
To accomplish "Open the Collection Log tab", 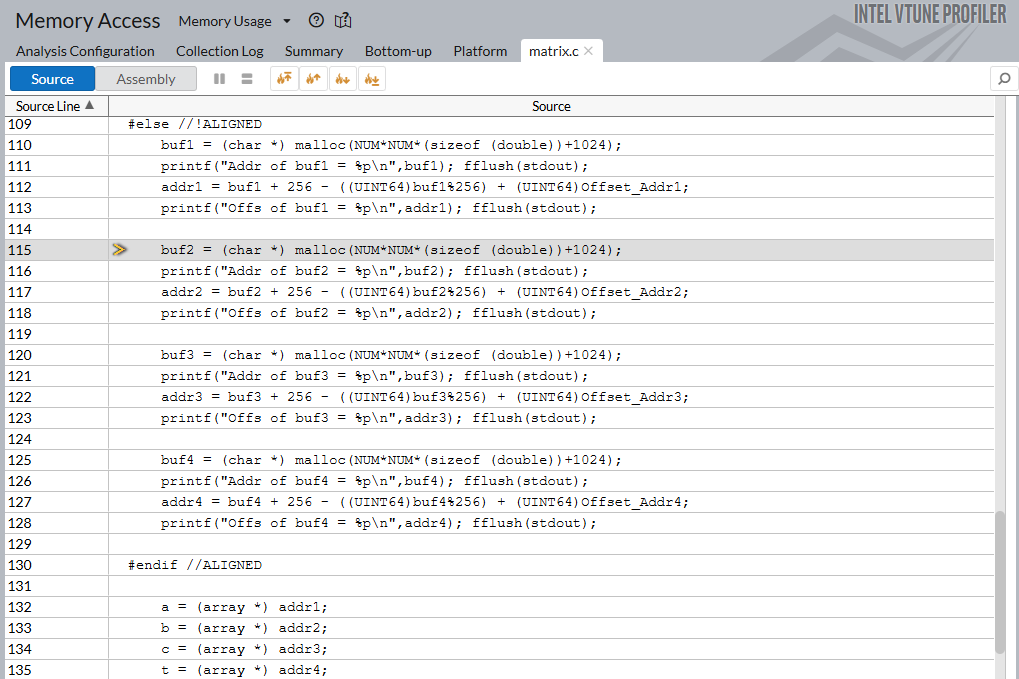I will 220,51.
